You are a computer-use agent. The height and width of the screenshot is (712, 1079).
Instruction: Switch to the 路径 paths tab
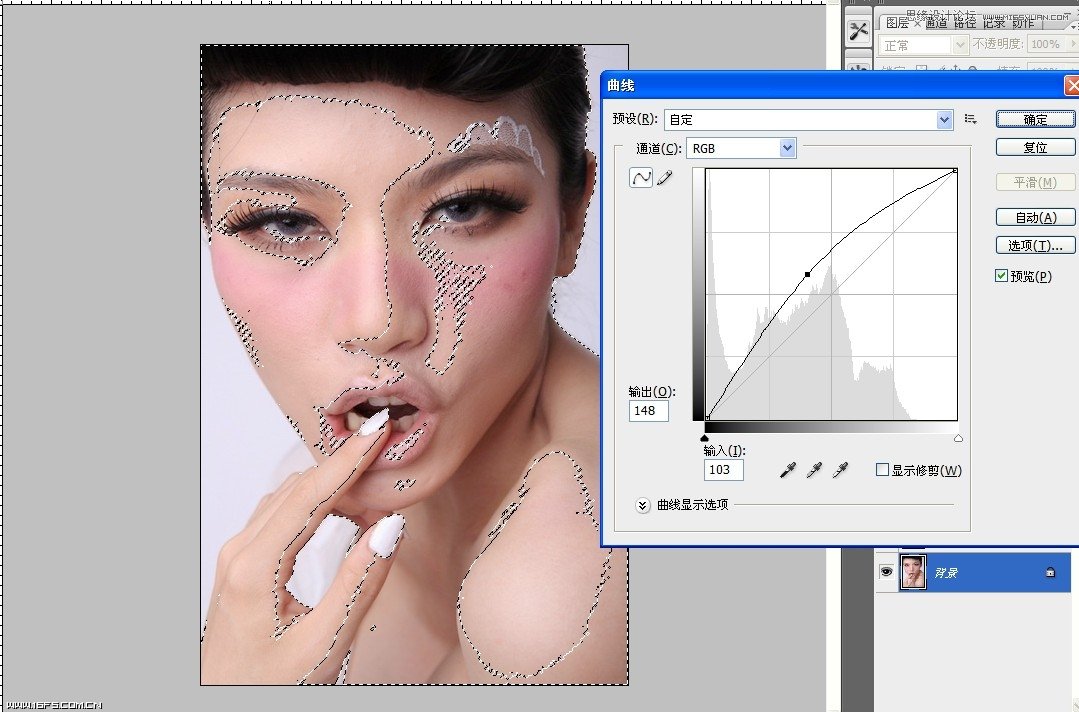coord(965,23)
